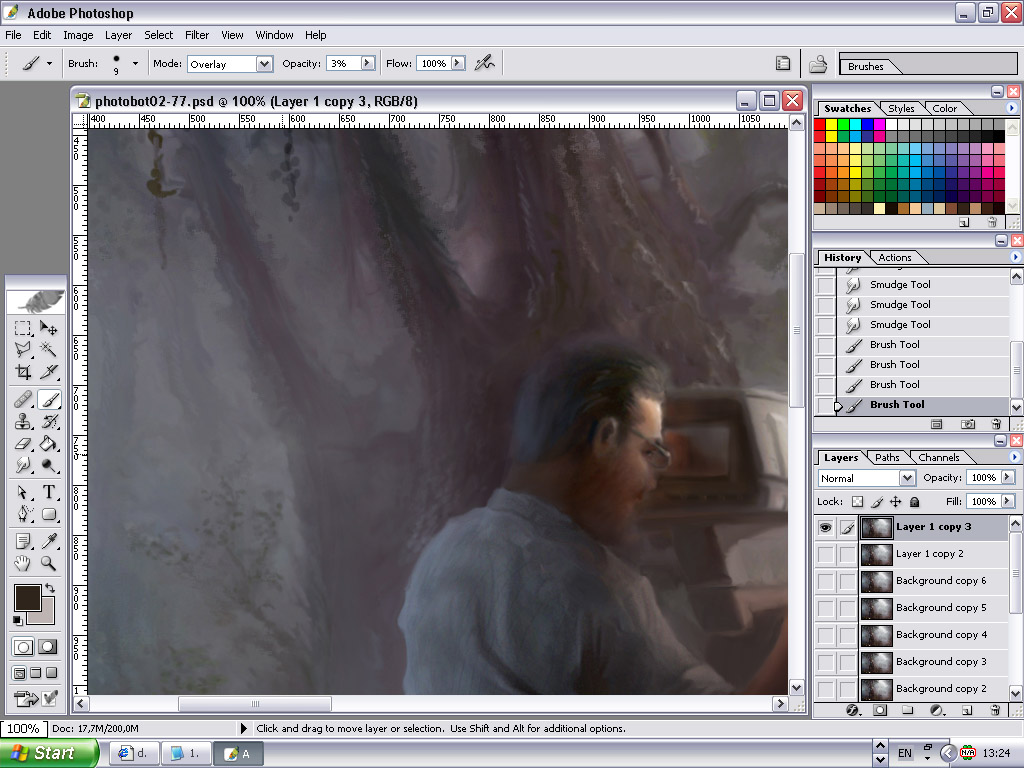Select the Paint Bucket tool
The width and height of the screenshot is (1024, 768).
48,443
